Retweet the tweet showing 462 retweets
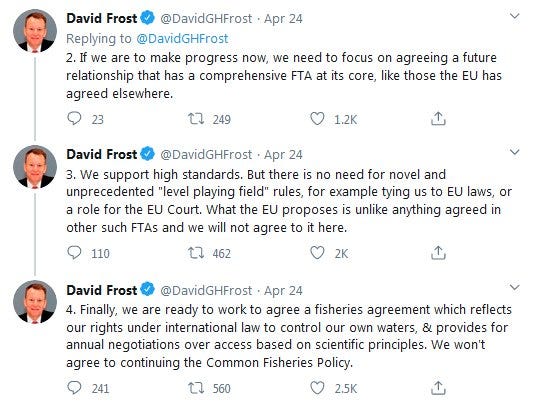This screenshot has height=404, width=535. [x=196, y=253]
